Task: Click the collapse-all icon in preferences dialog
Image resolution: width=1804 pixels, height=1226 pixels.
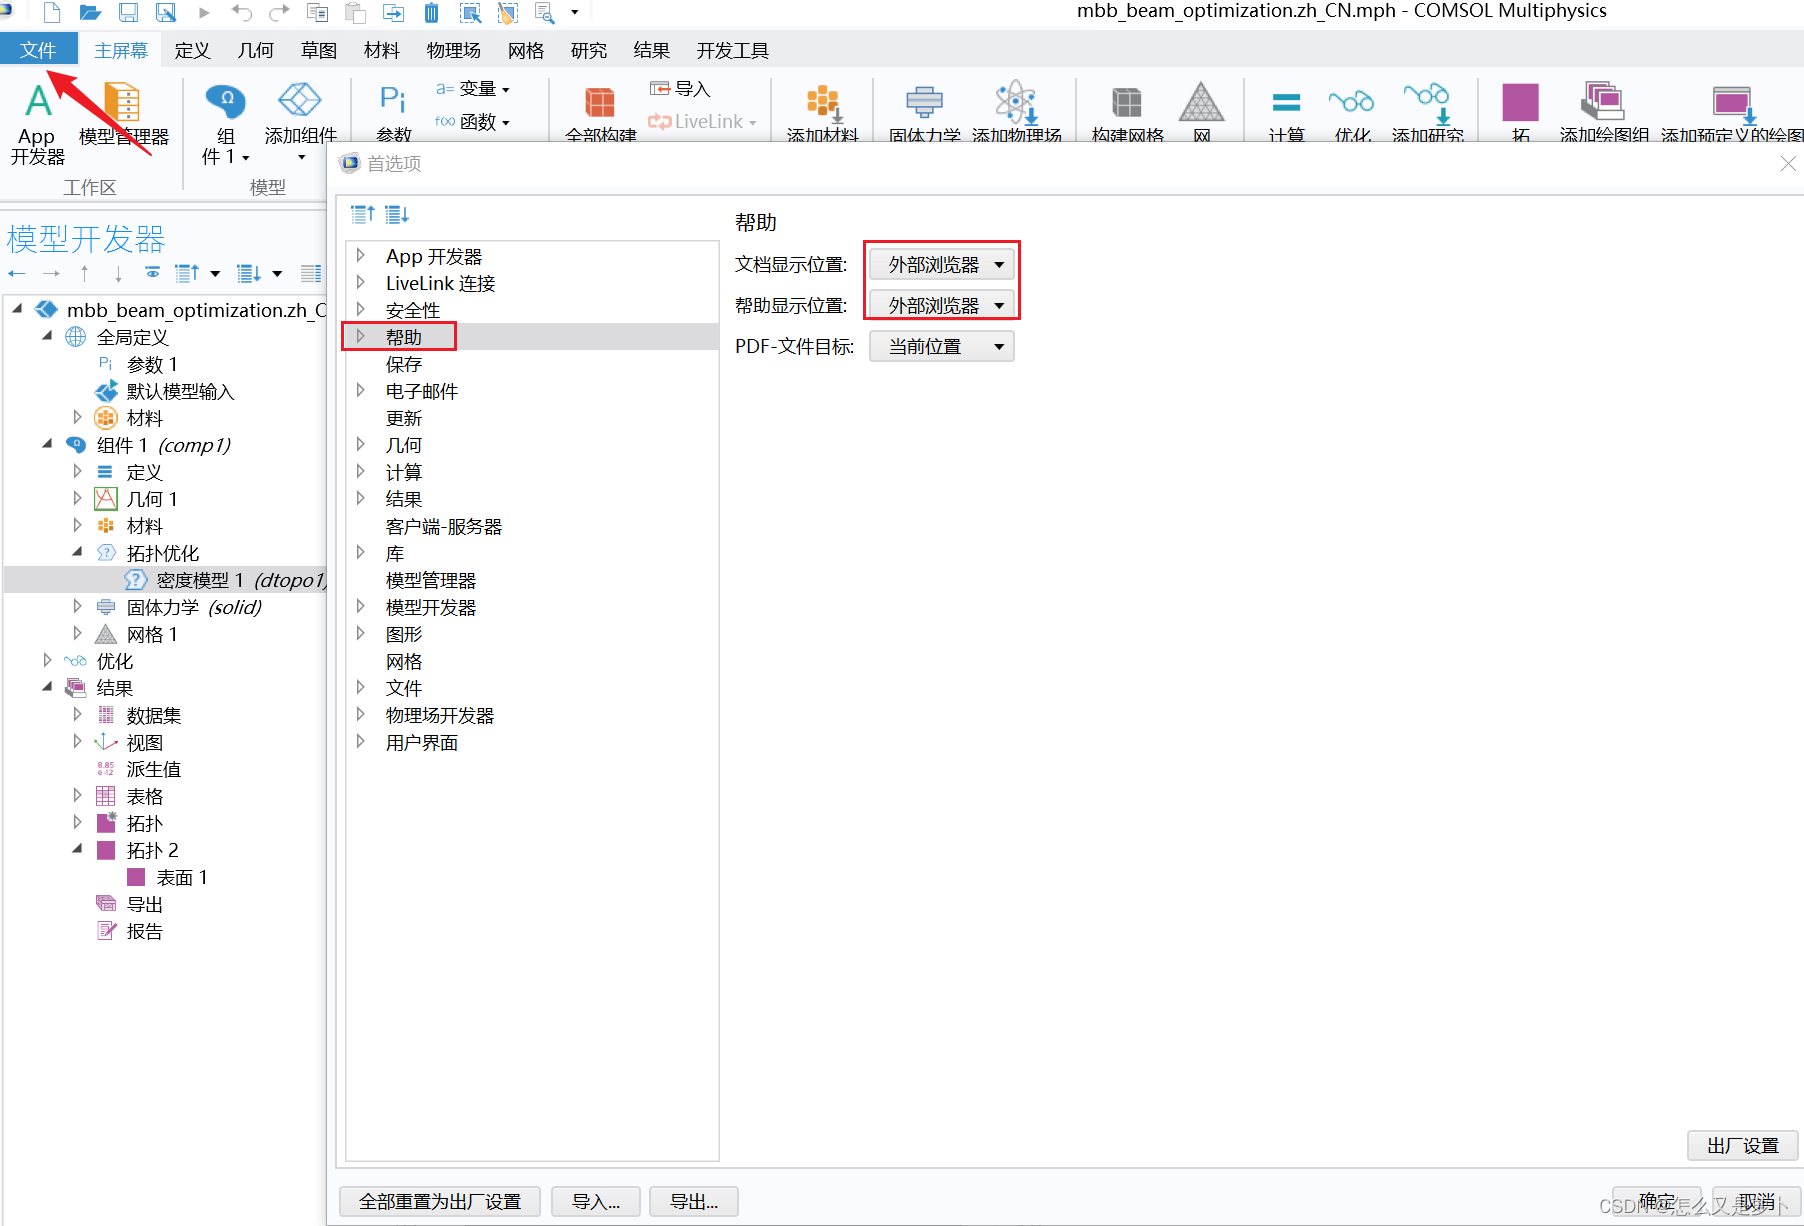Action: [x=363, y=214]
